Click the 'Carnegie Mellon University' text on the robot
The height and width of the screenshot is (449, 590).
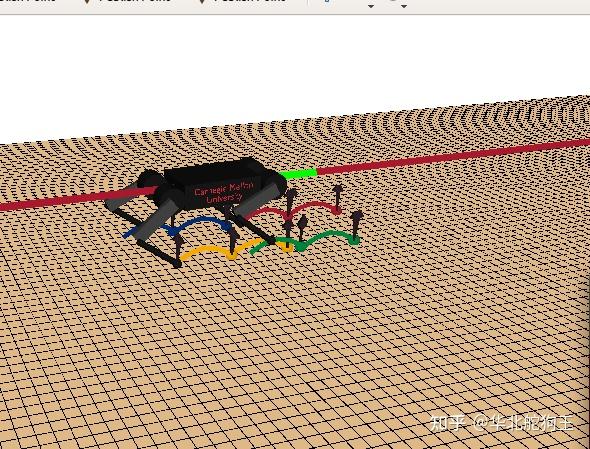coord(224,193)
